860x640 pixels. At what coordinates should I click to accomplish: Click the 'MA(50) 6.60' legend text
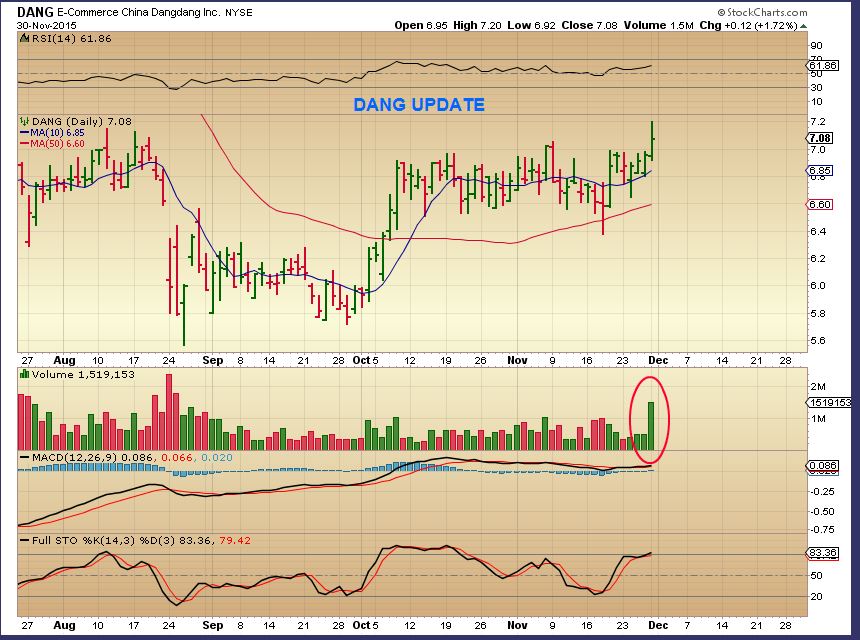tap(58, 144)
